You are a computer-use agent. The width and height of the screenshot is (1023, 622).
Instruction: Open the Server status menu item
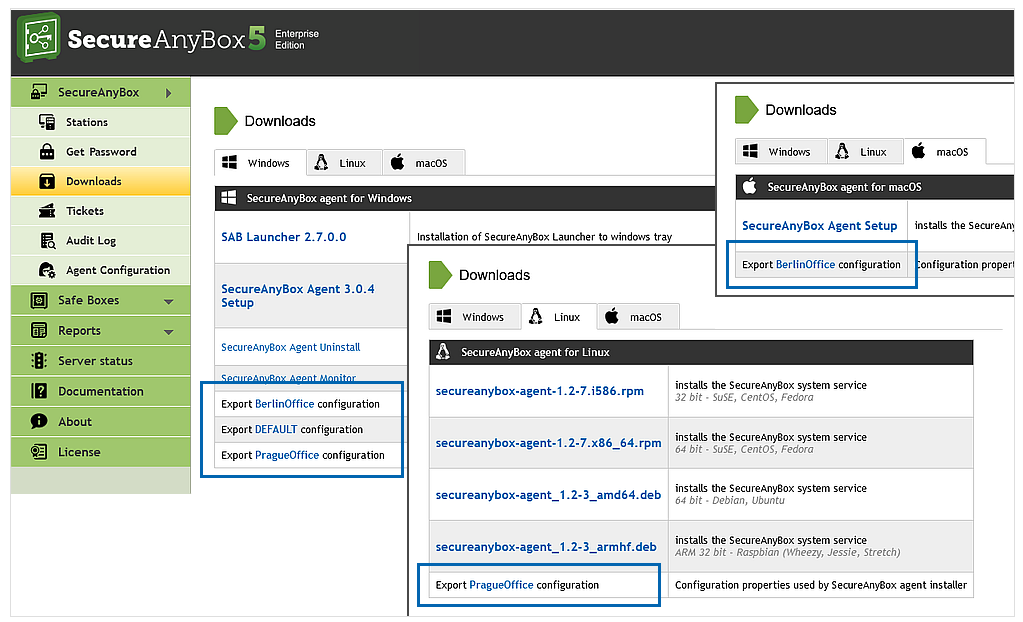[x=100, y=361]
